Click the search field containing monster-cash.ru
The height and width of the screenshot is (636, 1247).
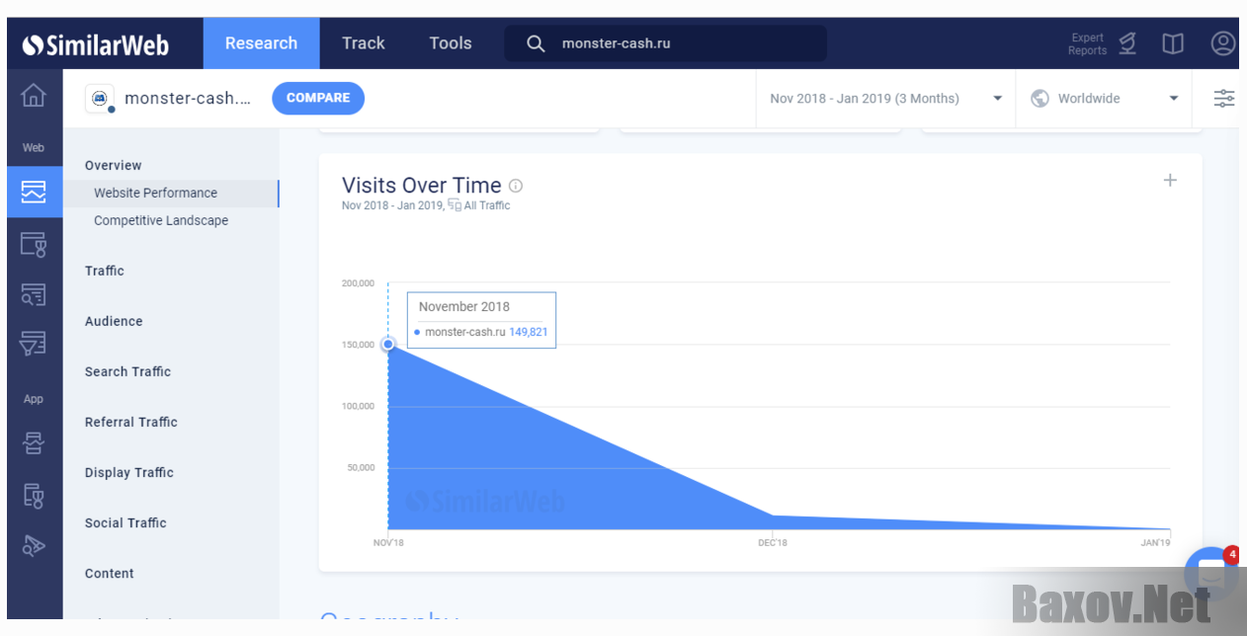pyautogui.click(x=666, y=44)
